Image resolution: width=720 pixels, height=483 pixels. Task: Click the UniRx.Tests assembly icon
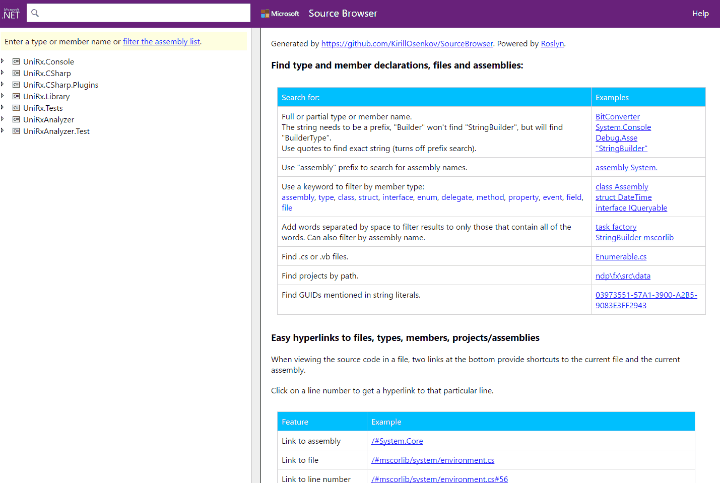(x=16, y=108)
